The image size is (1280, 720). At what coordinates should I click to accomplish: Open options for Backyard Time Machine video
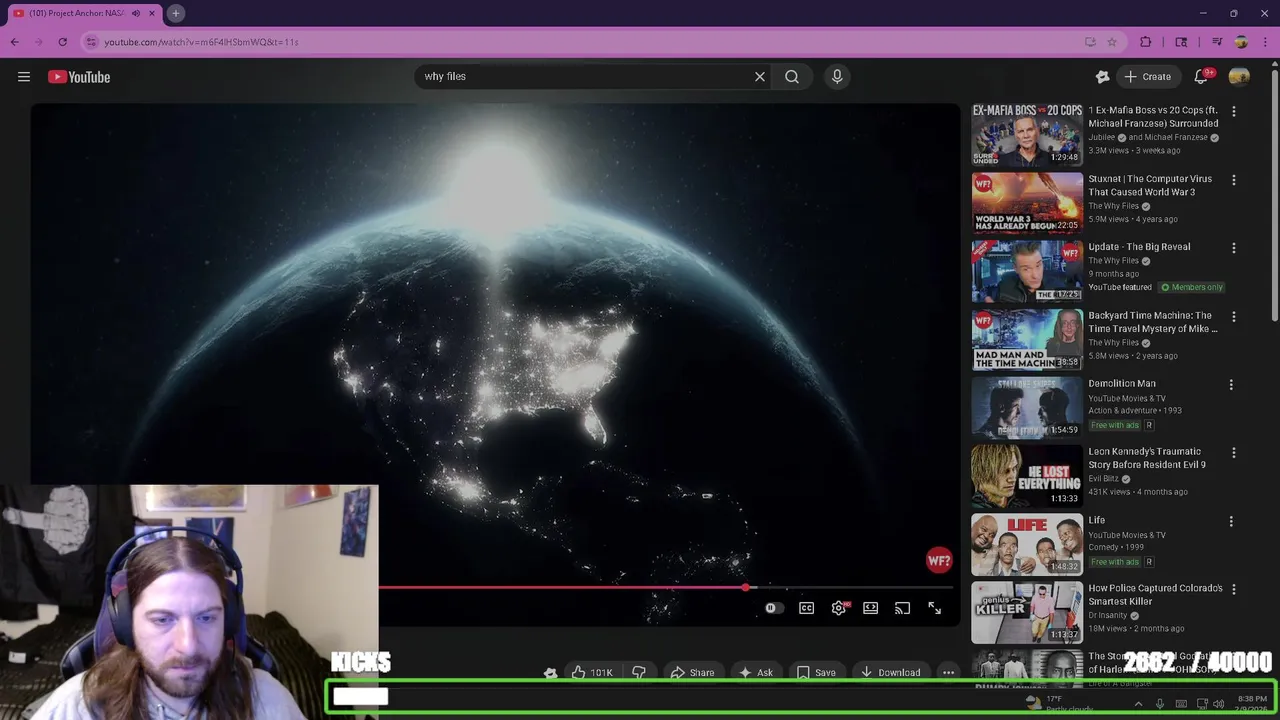[1233, 317]
